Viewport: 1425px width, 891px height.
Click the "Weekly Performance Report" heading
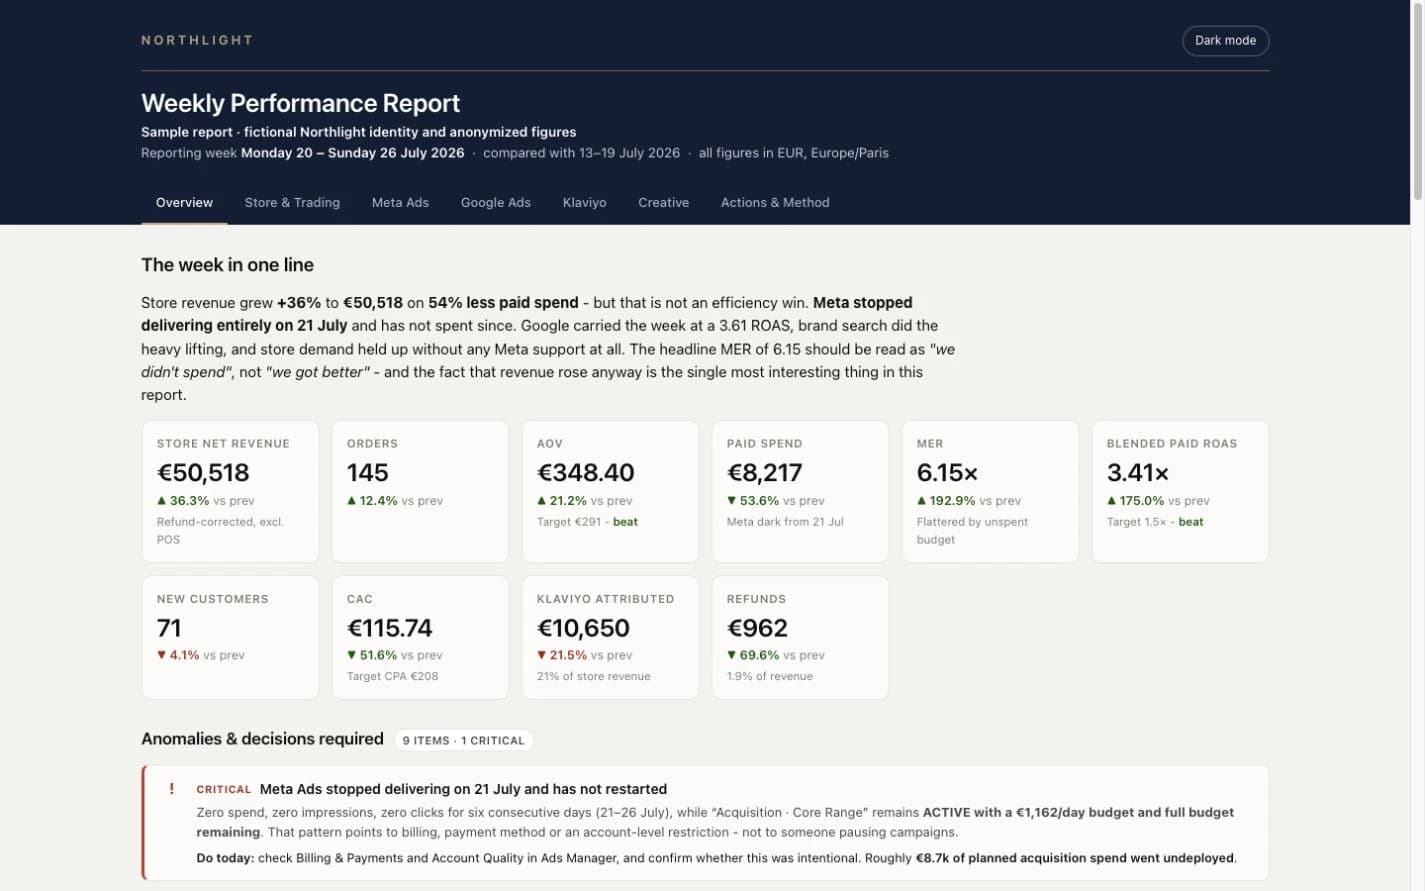click(x=300, y=104)
